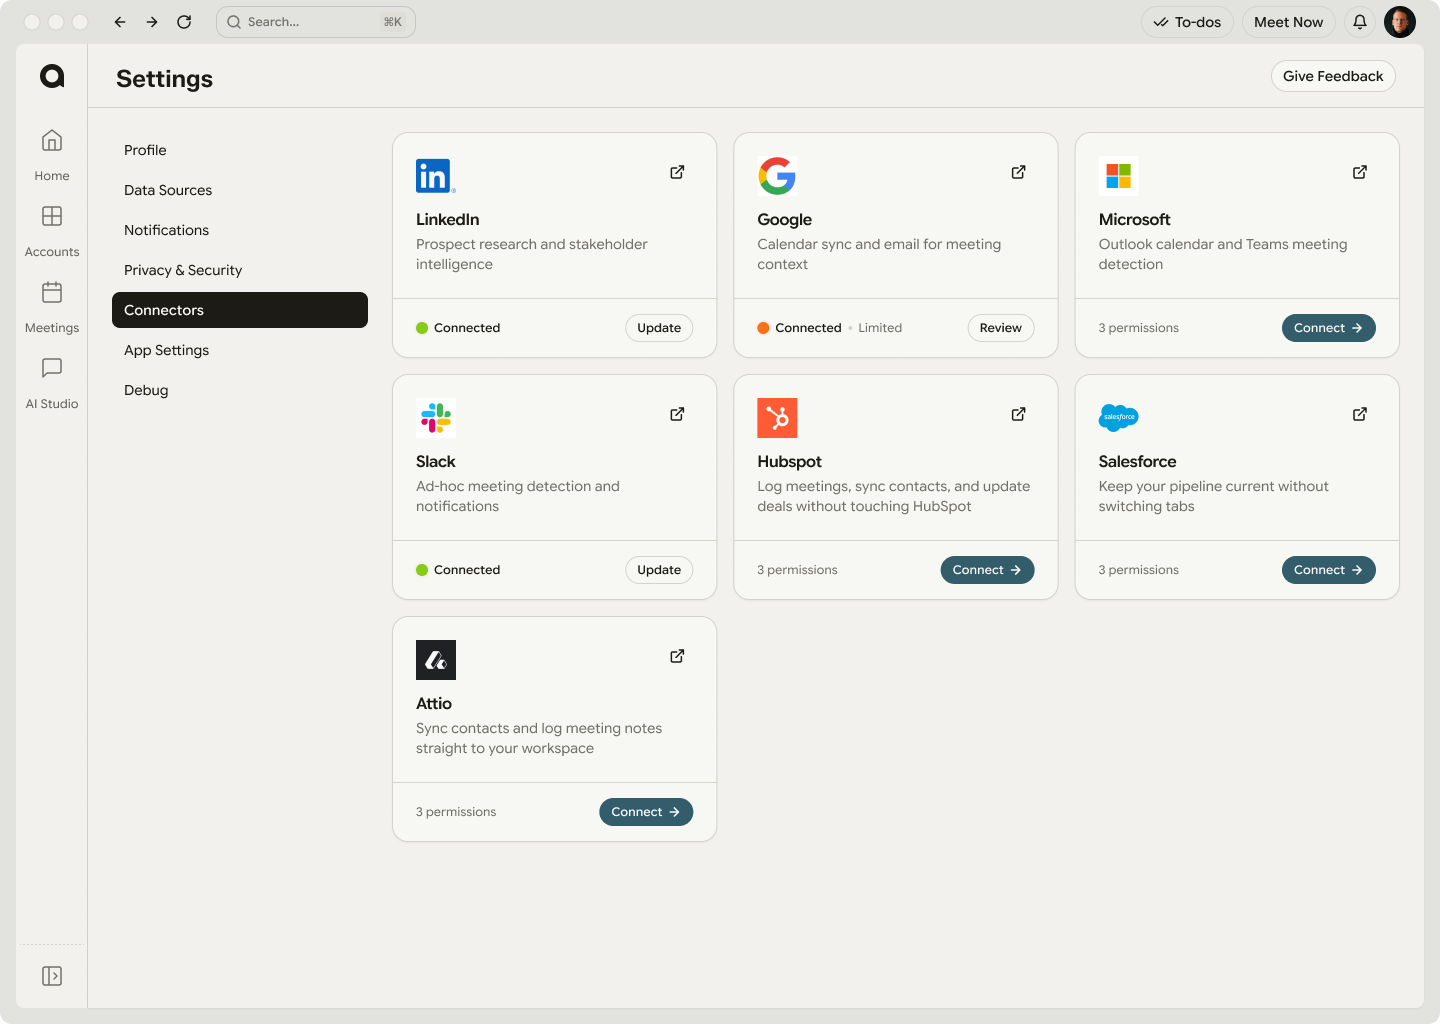
Task: Click Hubspot 3 permissions text
Action: (797, 570)
